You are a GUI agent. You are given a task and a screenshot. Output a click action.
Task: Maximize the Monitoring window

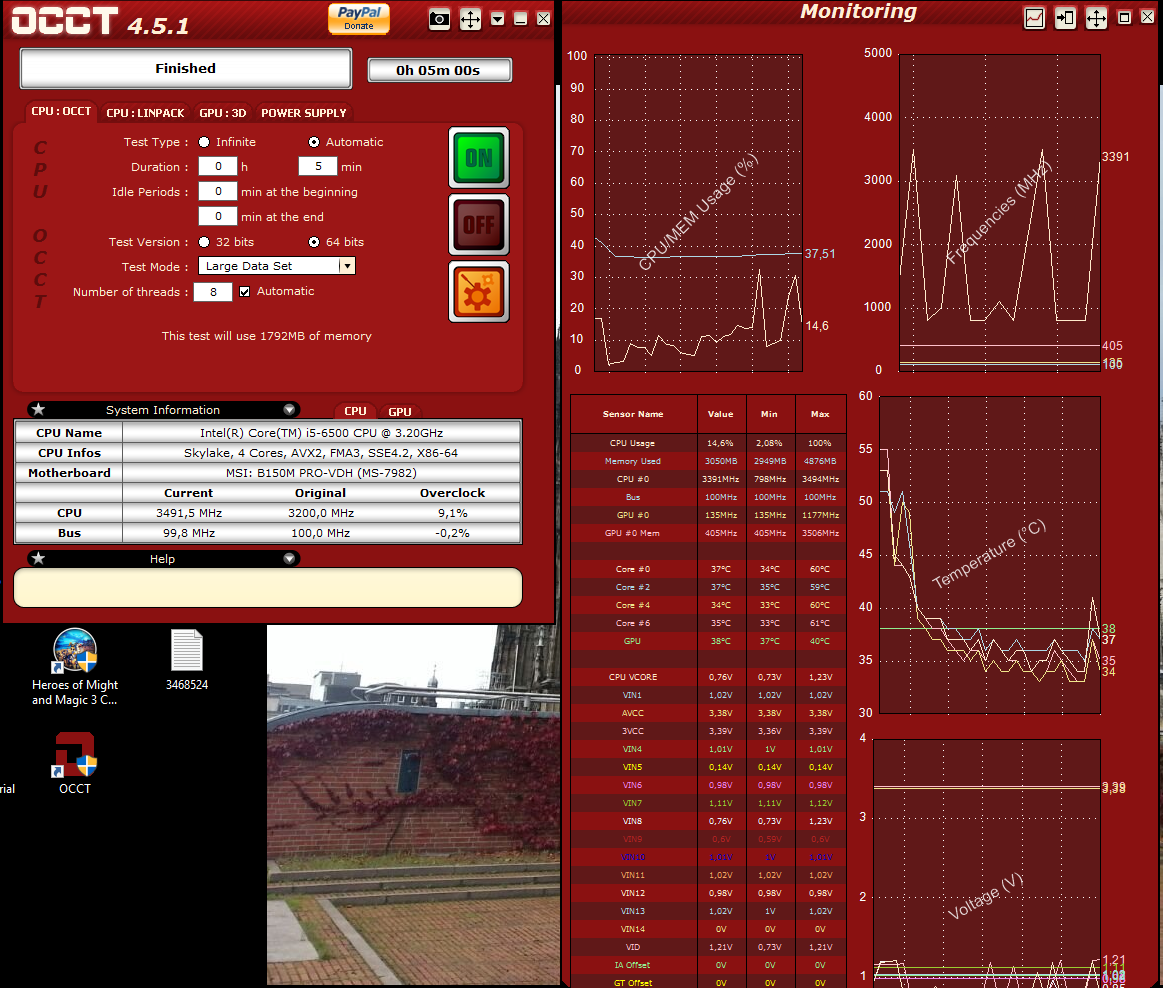click(x=1124, y=18)
